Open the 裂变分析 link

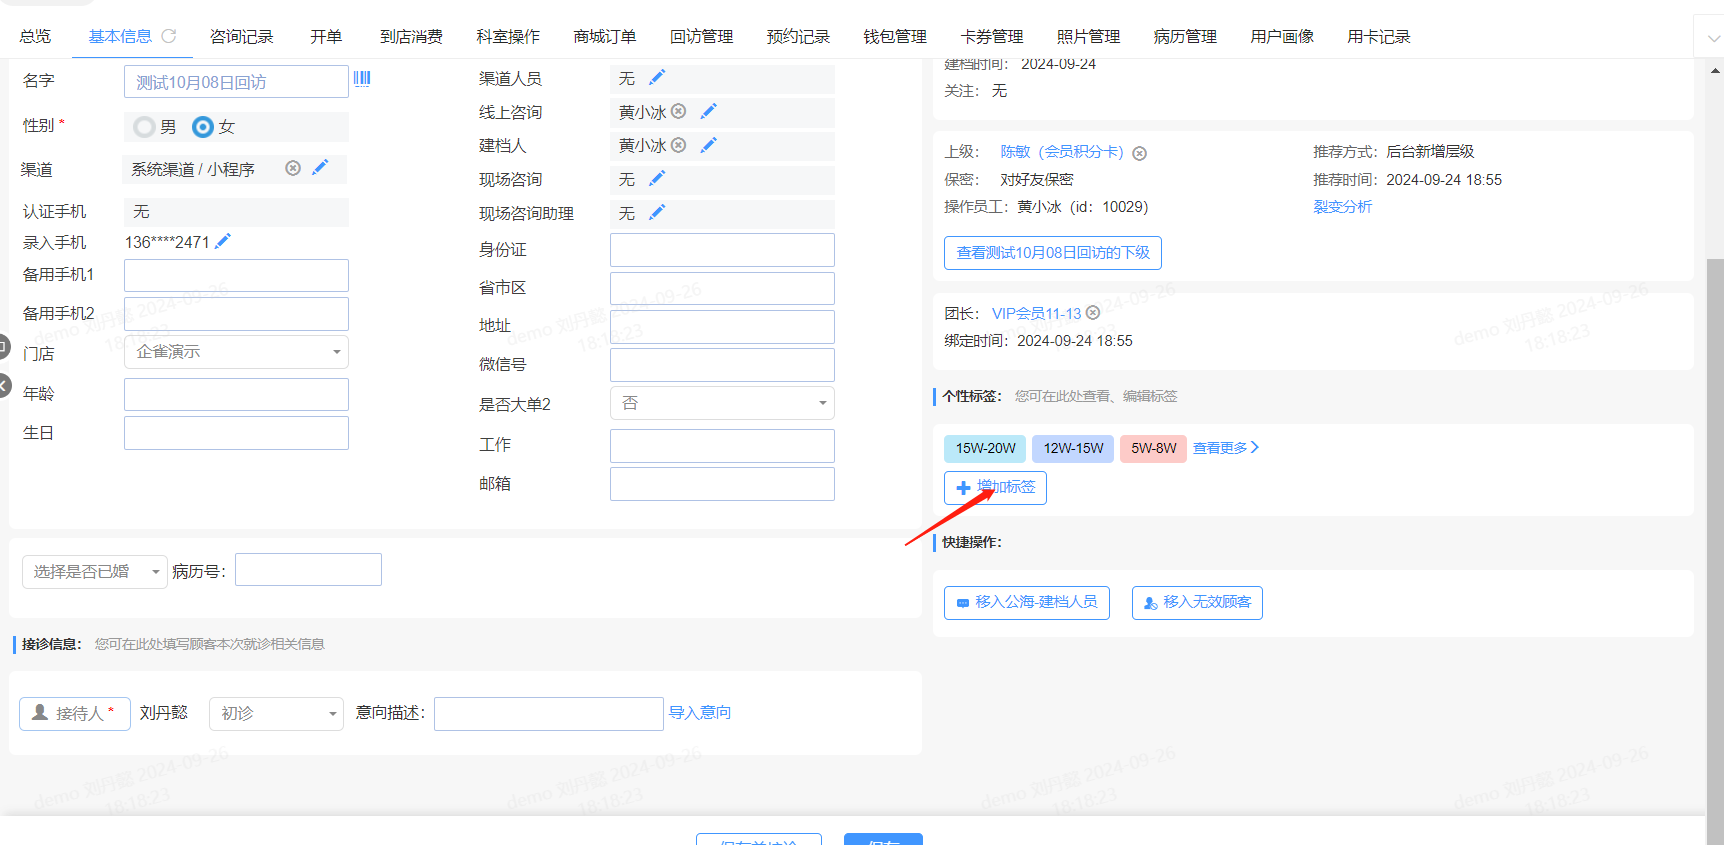click(x=1342, y=207)
